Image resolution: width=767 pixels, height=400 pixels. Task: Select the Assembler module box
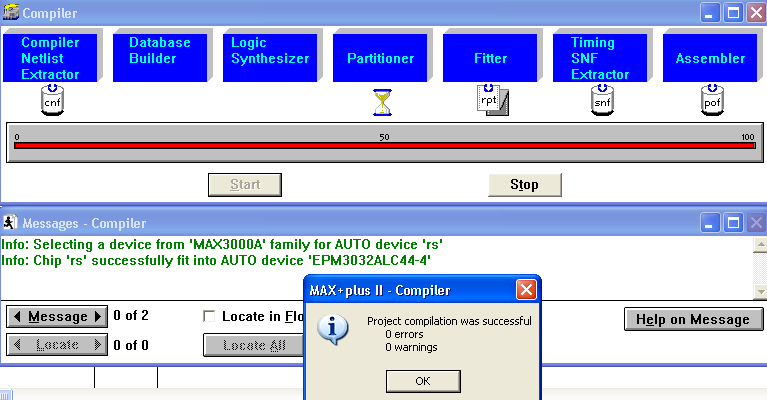pos(710,58)
